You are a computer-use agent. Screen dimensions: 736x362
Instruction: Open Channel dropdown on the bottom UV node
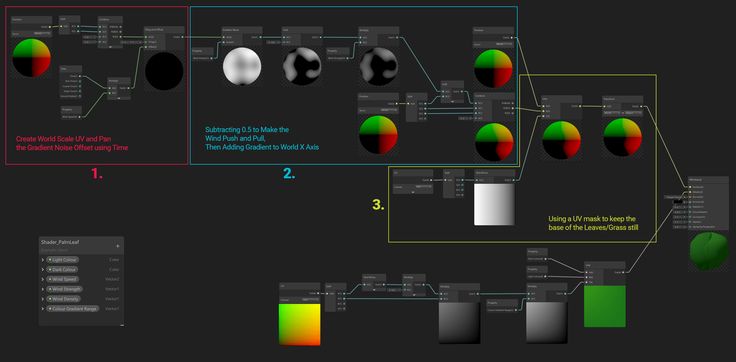coord(310,300)
